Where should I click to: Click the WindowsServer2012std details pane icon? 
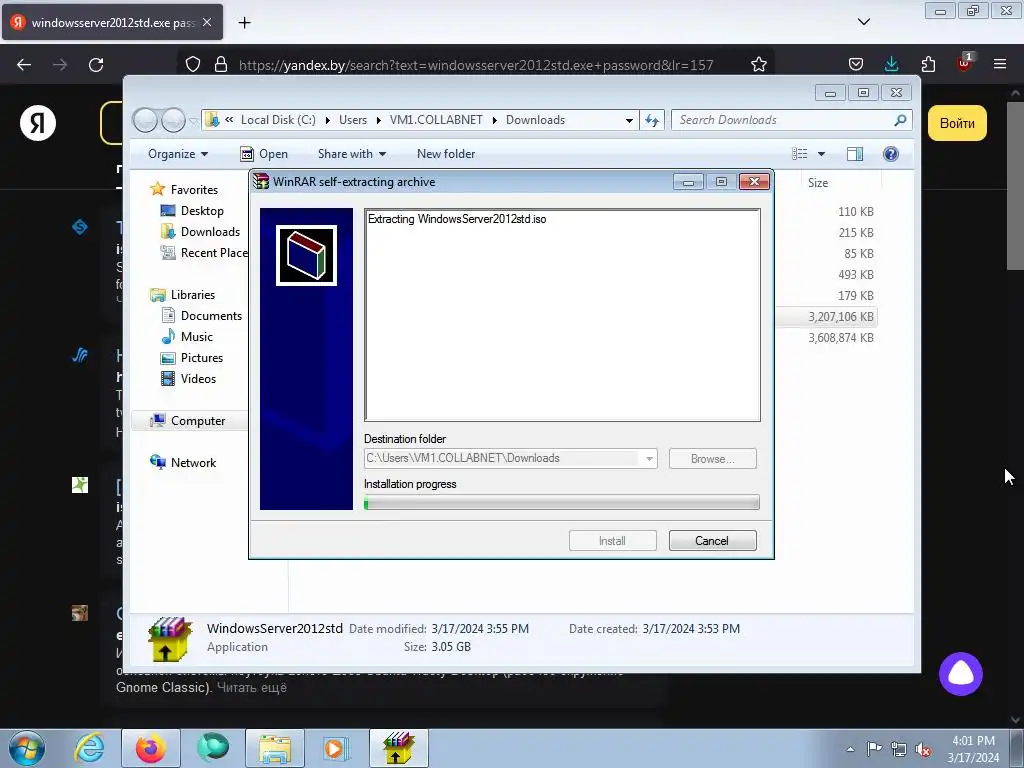click(x=170, y=639)
